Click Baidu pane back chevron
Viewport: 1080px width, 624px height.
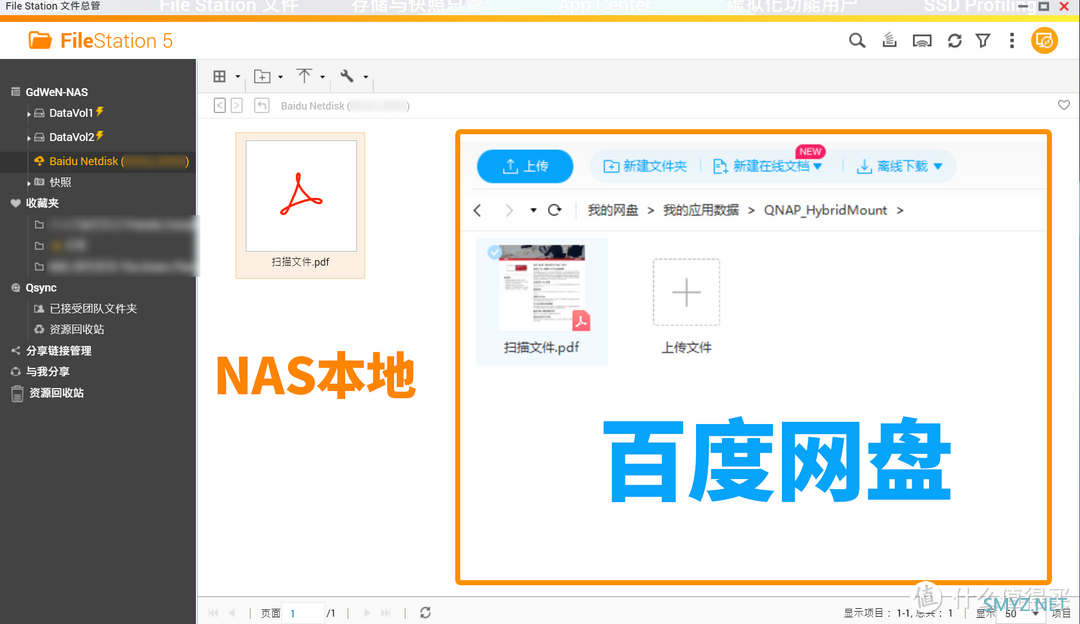point(477,210)
